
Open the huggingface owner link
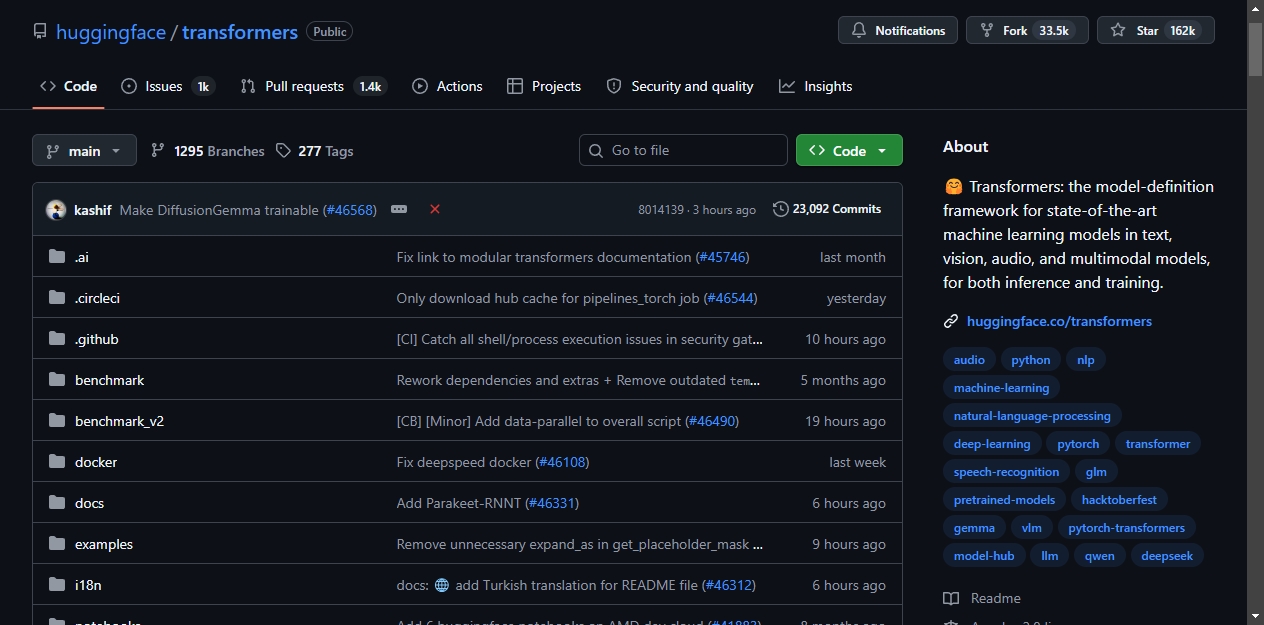[x=111, y=32]
